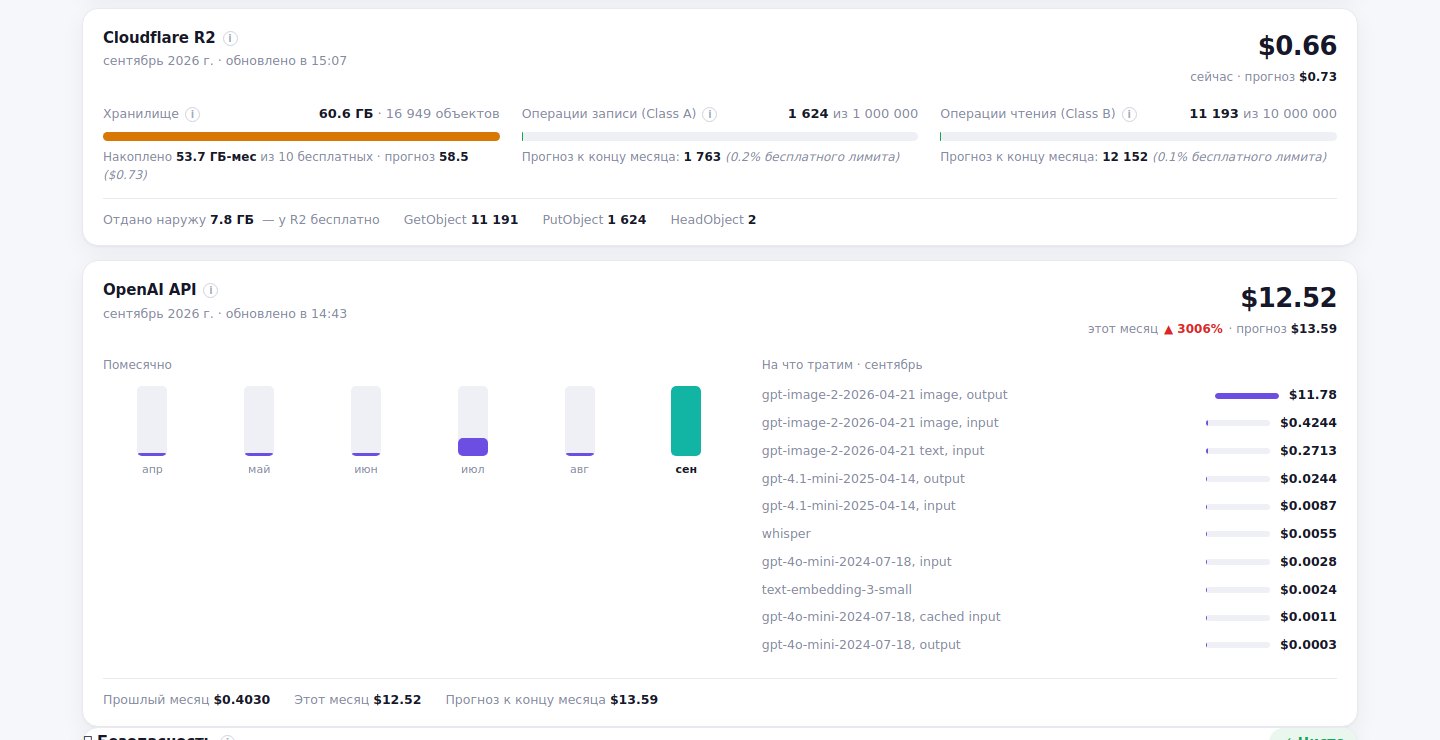Show info tooltip for Хранилище

(x=192, y=114)
